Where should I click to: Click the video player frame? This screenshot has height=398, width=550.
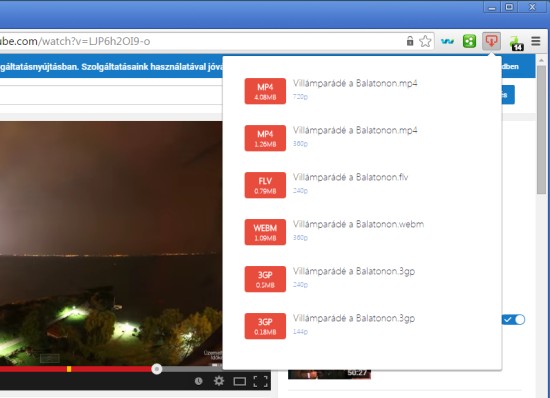coord(111,243)
